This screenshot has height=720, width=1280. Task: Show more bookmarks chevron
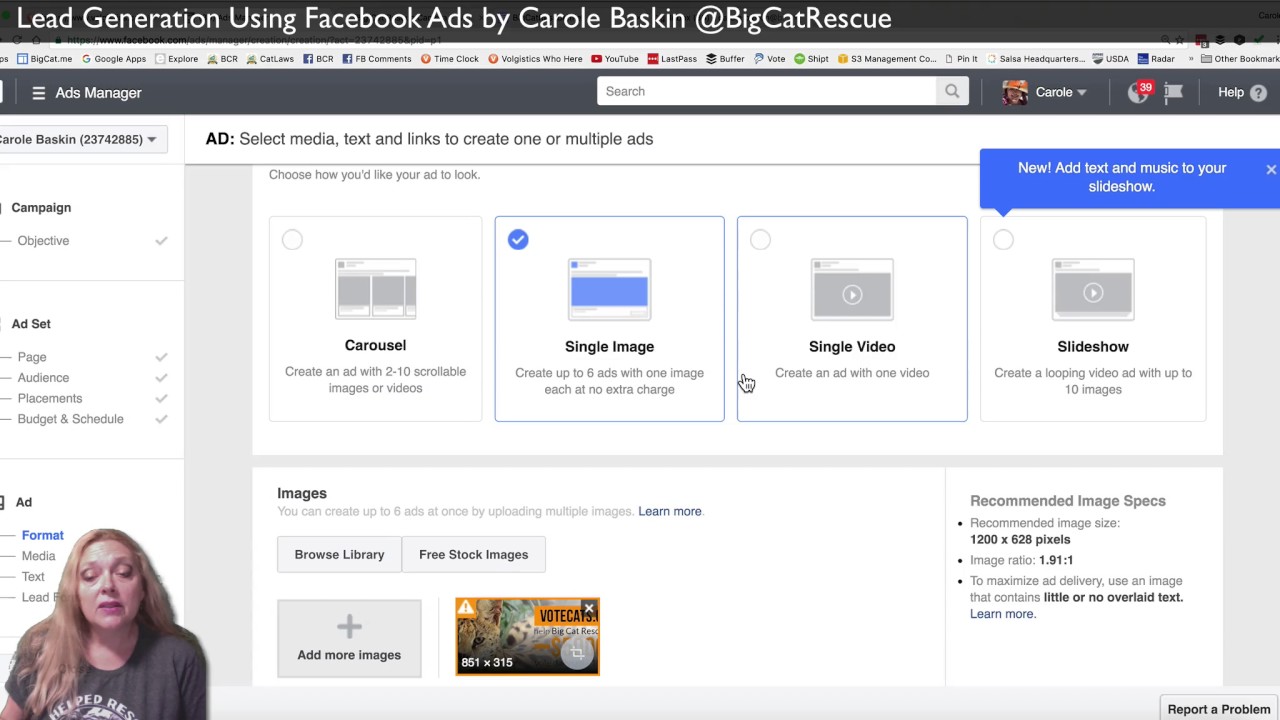pyautogui.click(x=1190, y=59)
